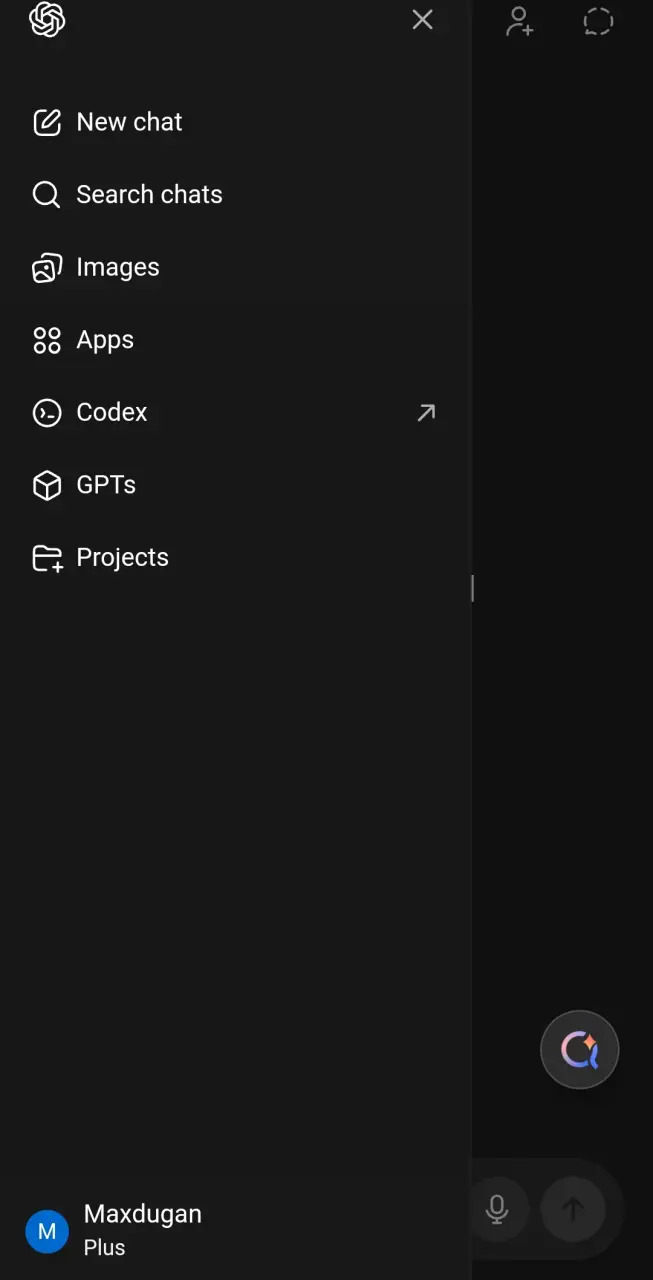Open the GPTs label

click(106, 485)
